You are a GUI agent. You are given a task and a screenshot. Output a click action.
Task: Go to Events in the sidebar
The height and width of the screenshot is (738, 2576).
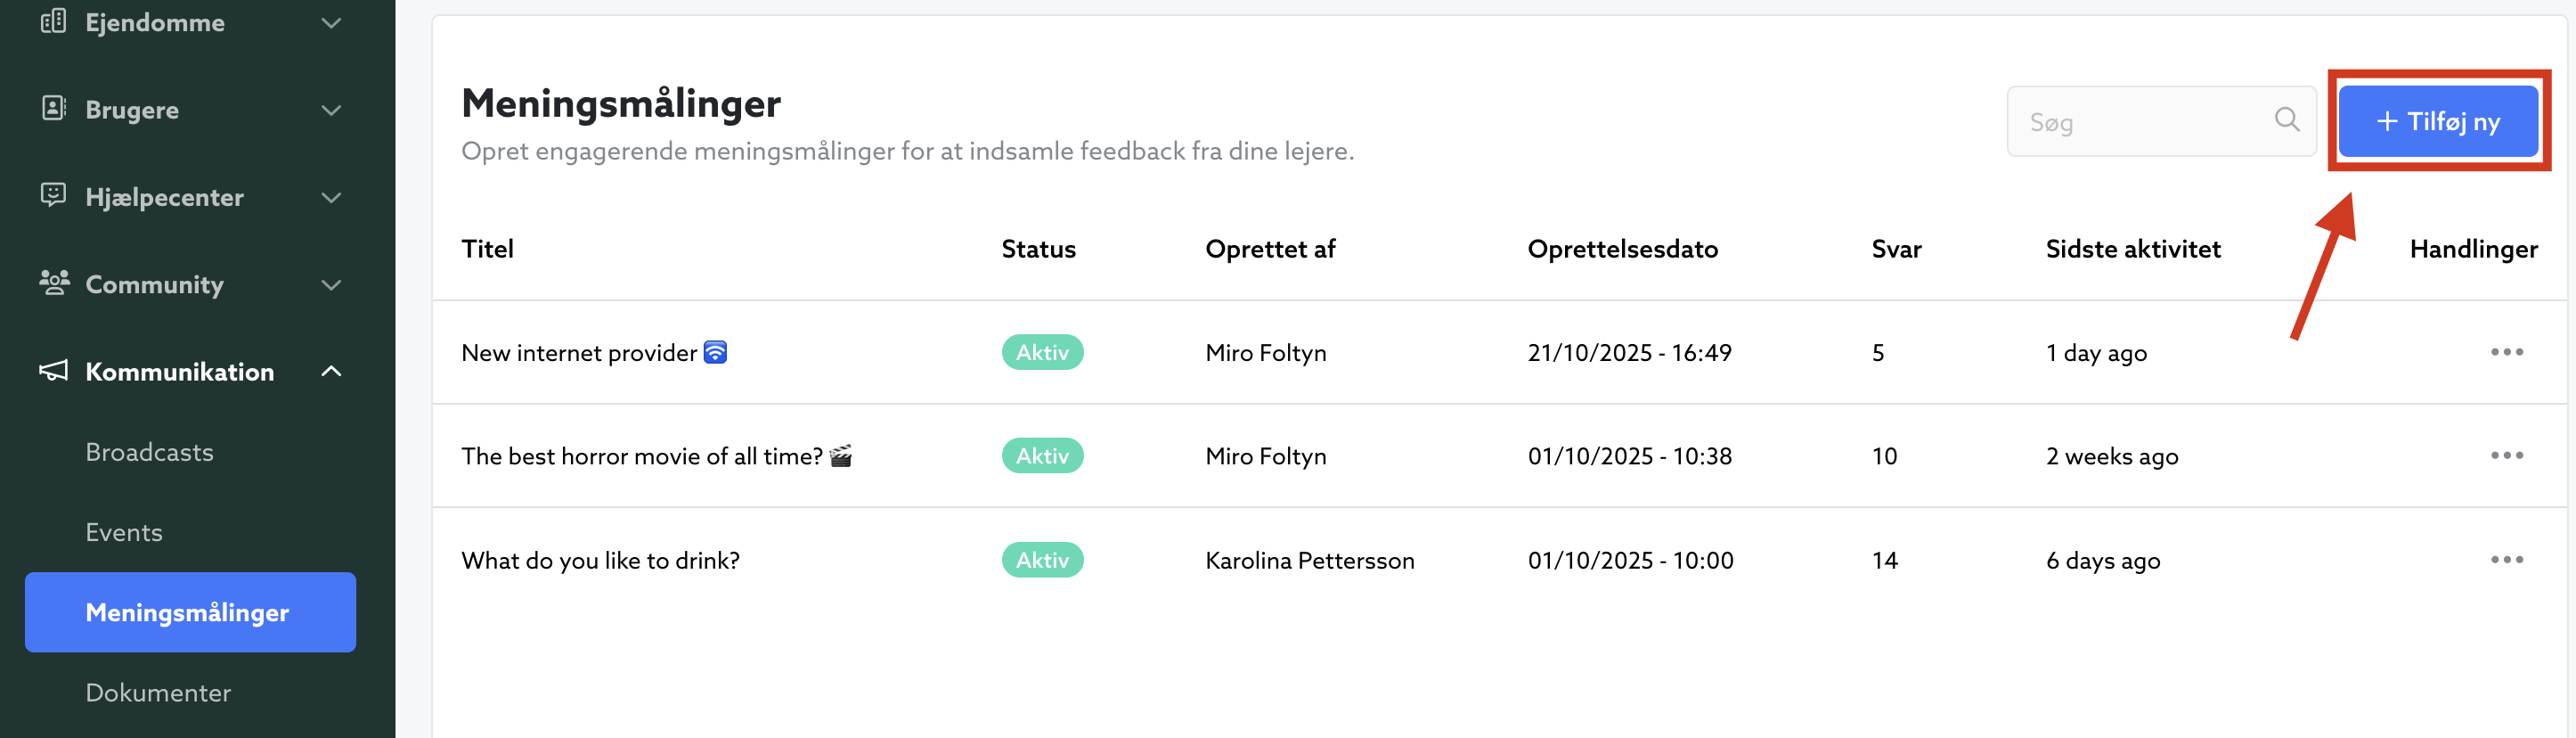point(124,532)
